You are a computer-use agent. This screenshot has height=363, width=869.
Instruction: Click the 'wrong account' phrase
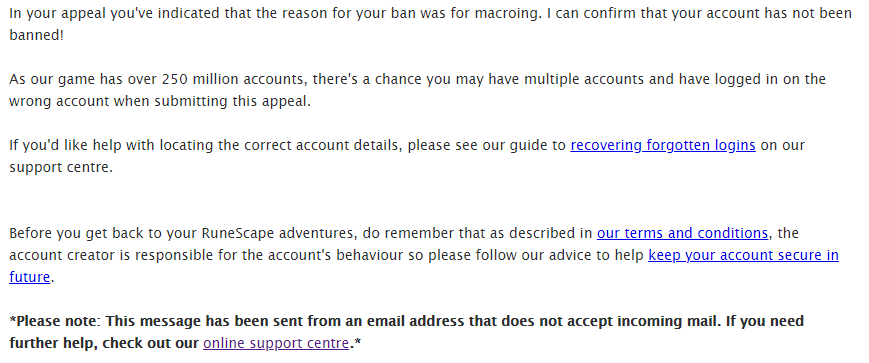tap(59, 102)
